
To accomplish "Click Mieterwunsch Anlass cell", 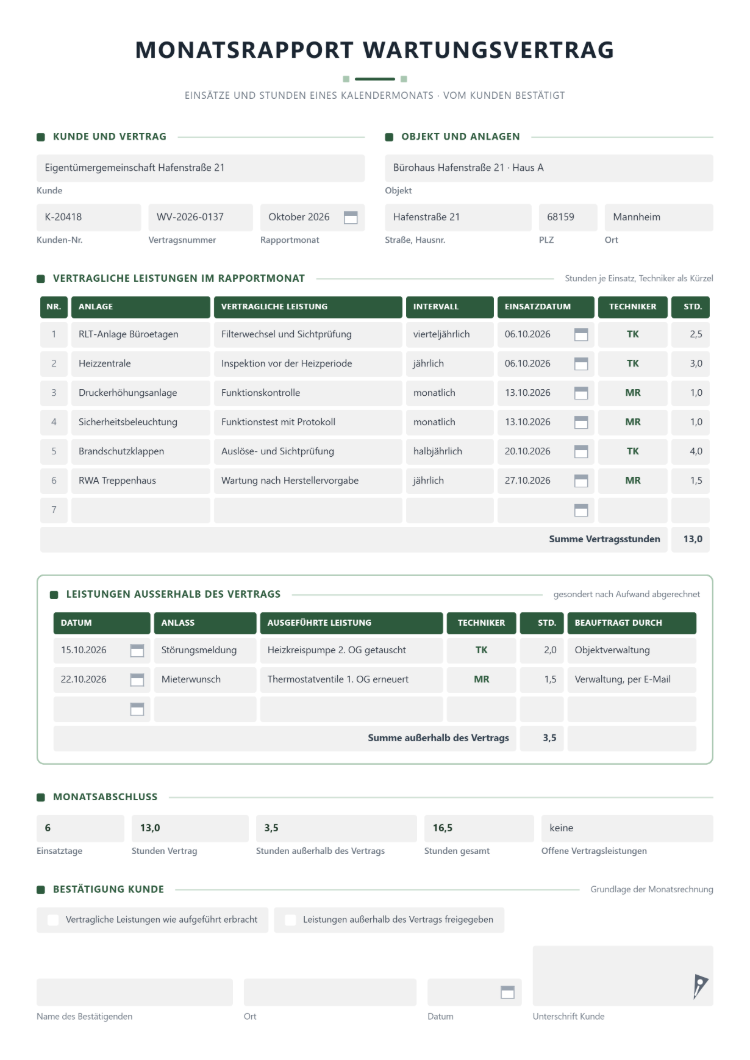I will [206, 679].
